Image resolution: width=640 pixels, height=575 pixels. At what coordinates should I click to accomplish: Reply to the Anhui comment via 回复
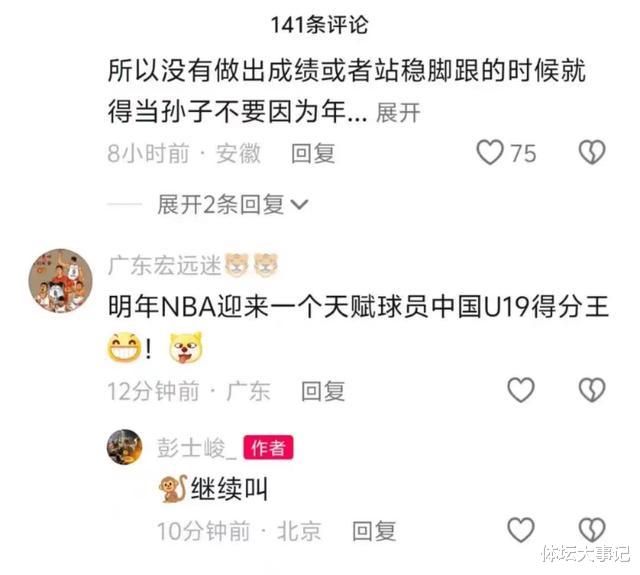click(313, 153)
